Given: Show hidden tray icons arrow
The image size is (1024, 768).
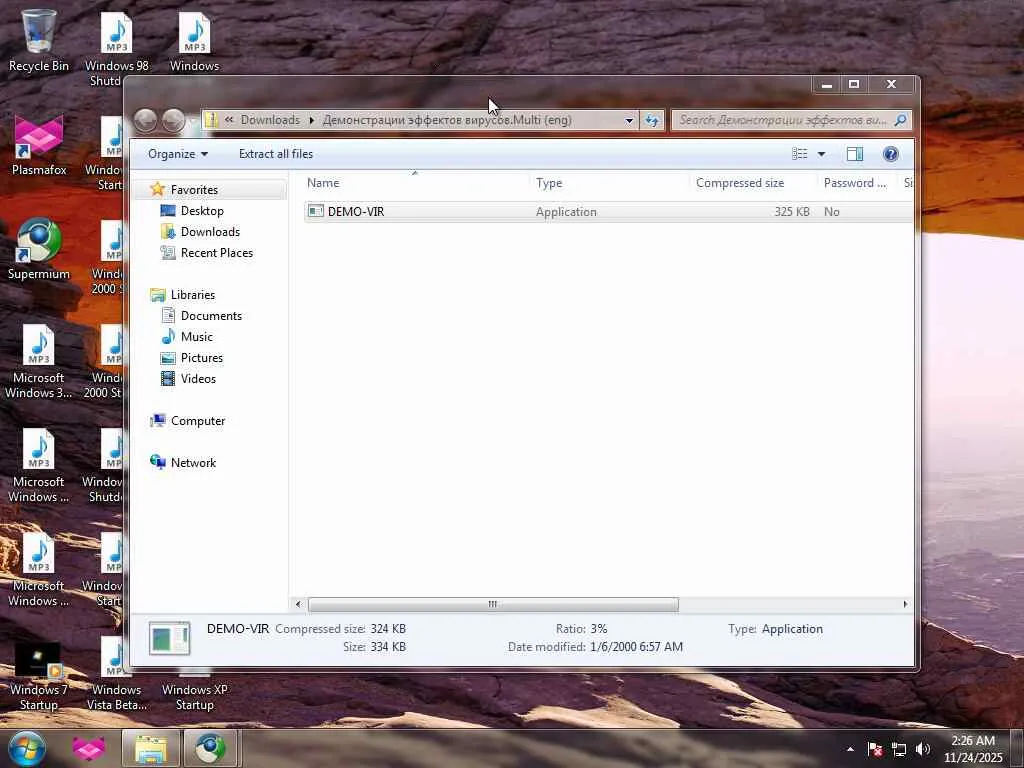Looking at the screenshot, I should 850,749.
